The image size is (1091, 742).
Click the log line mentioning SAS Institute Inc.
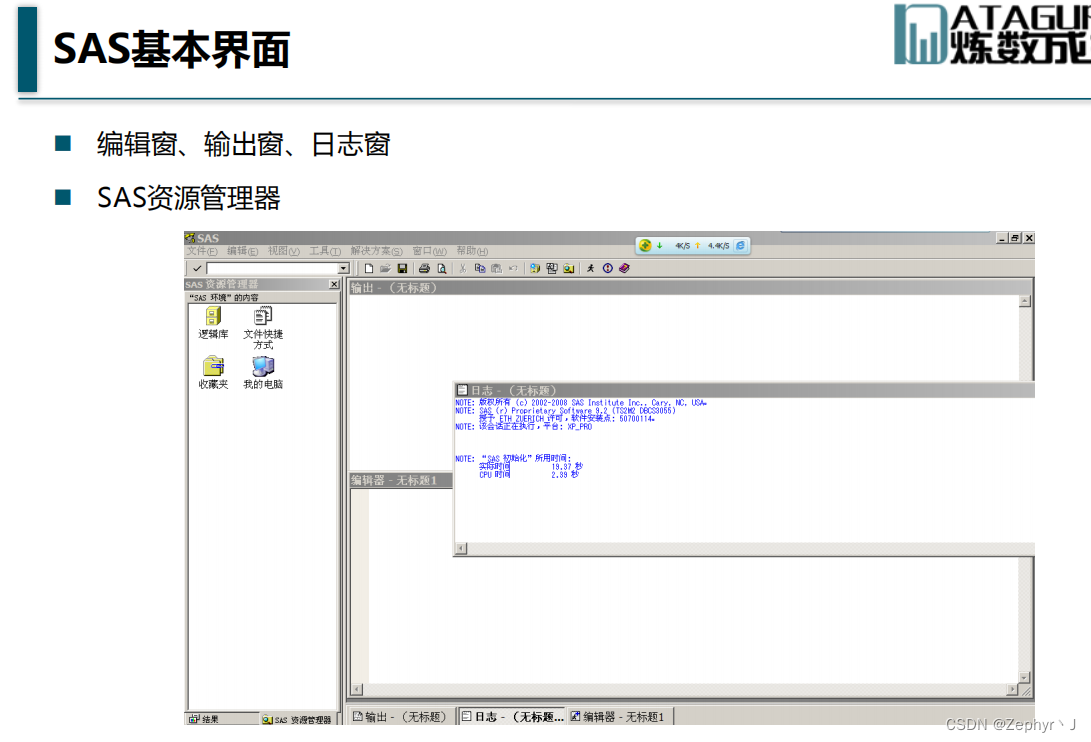pyautogui.click(x=581, y=403)
